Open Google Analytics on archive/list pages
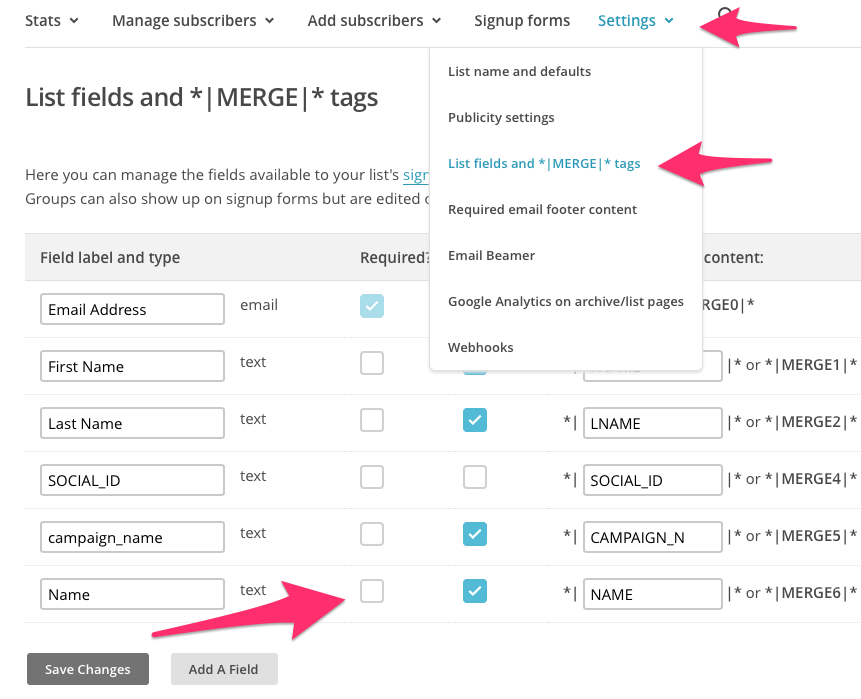 tap(566, 301)
